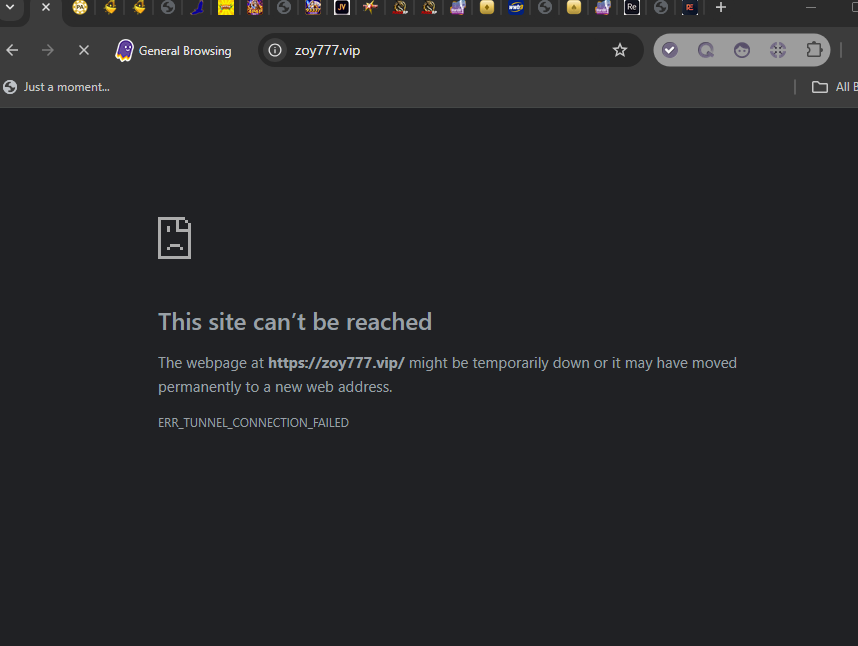Bookmark this page with the star icon
The image size is (858, 646).
(x=619, y=50)
